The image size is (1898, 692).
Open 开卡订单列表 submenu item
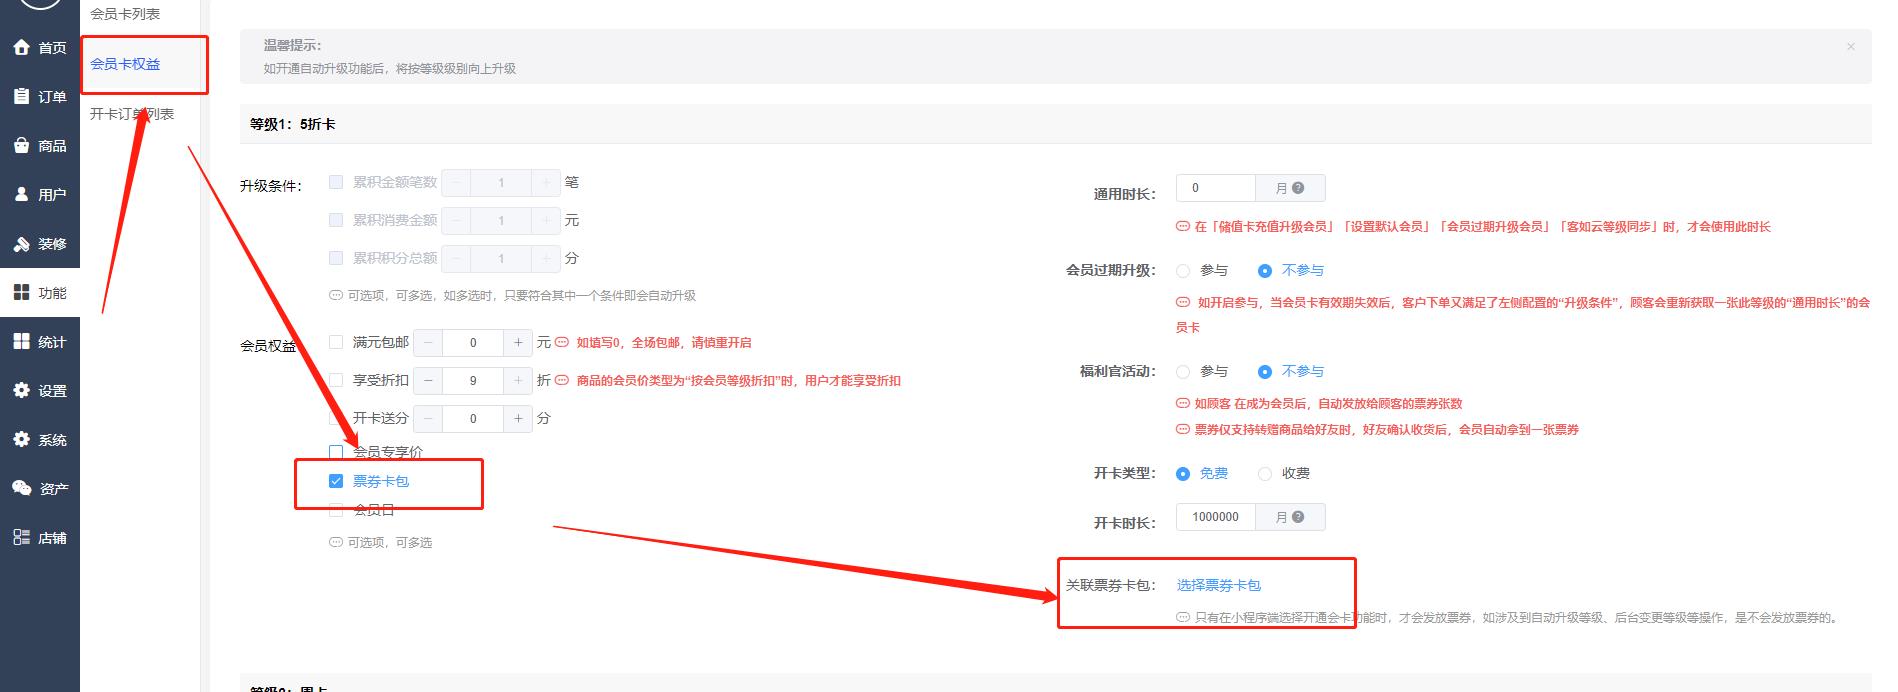coord(132,114)
